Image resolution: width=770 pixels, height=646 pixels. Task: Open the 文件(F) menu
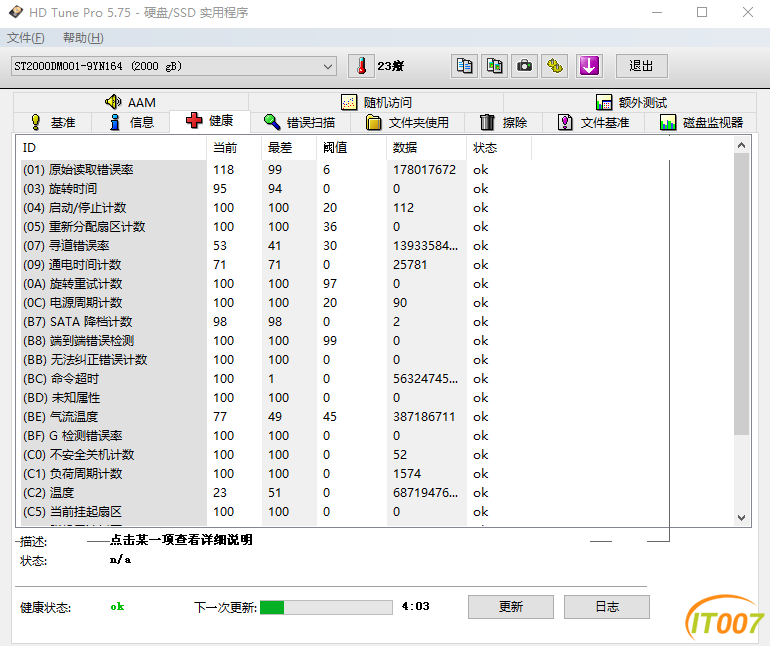click(26, 38)
